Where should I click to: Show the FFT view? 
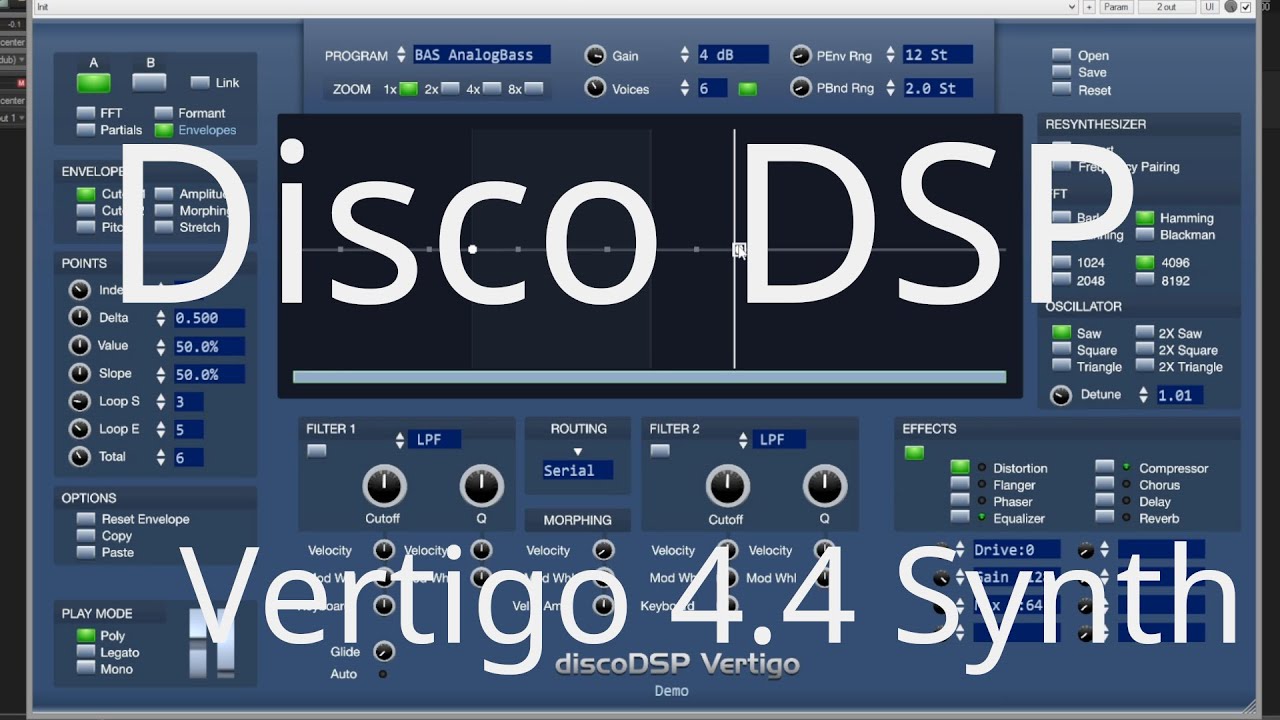click(86, 113)
